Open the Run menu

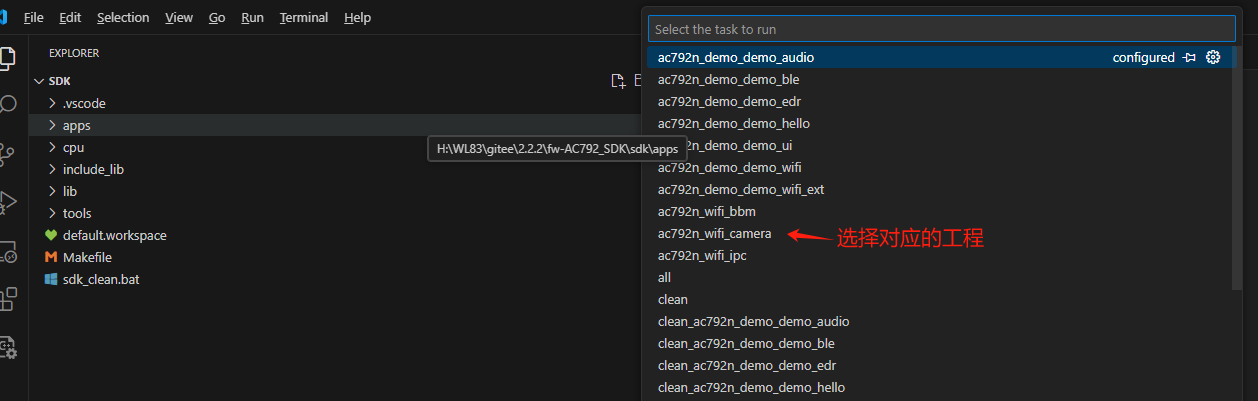[252, 17]
